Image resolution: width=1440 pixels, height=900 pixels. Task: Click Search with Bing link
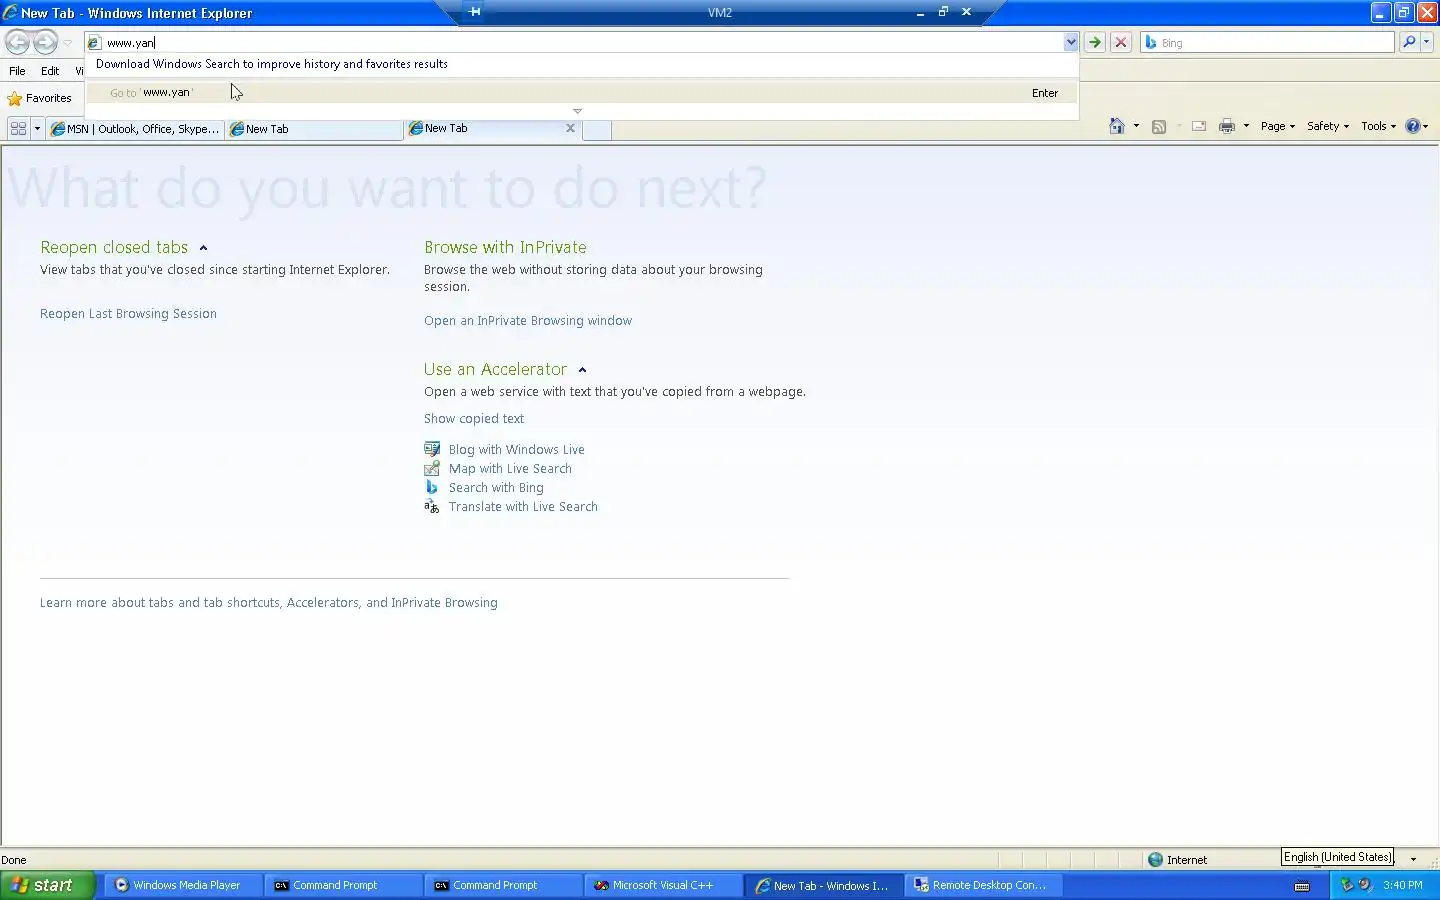(496, 487)
